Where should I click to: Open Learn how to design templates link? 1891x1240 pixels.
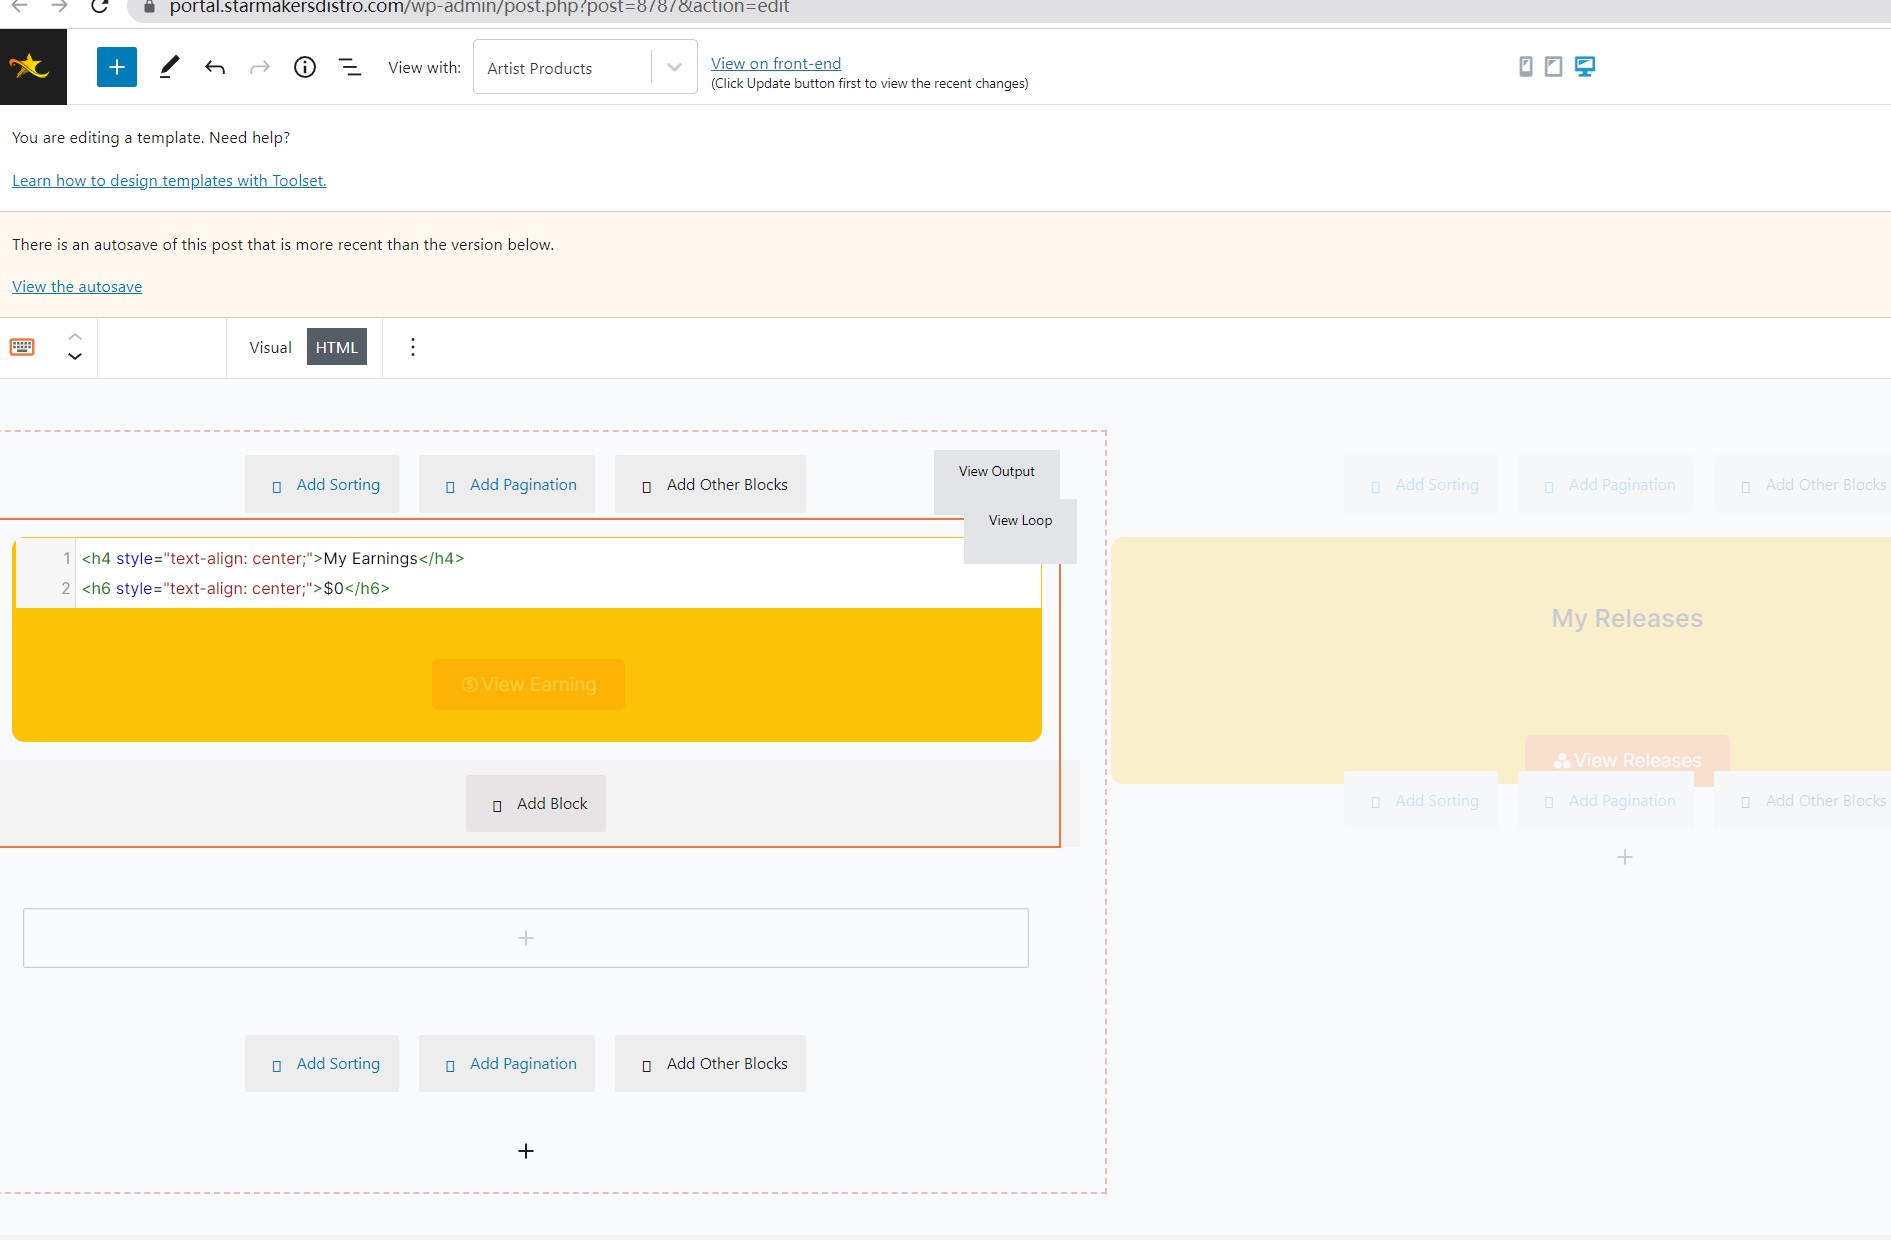coord(169,180)
